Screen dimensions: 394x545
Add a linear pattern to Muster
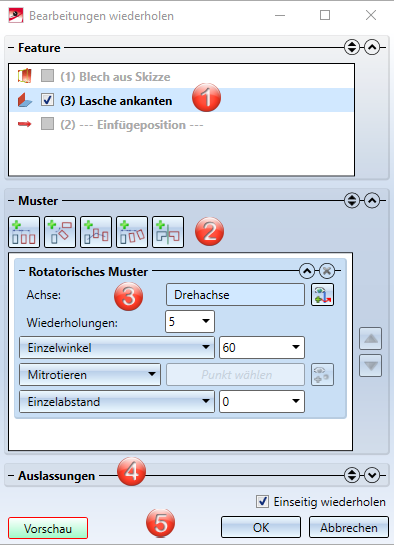click(24, 232)
